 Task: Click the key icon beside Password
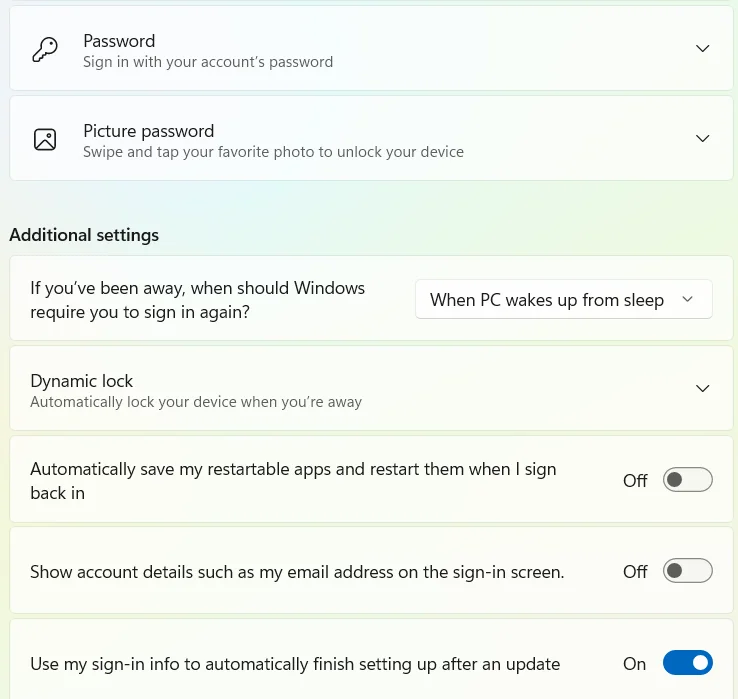coord(45,49)
